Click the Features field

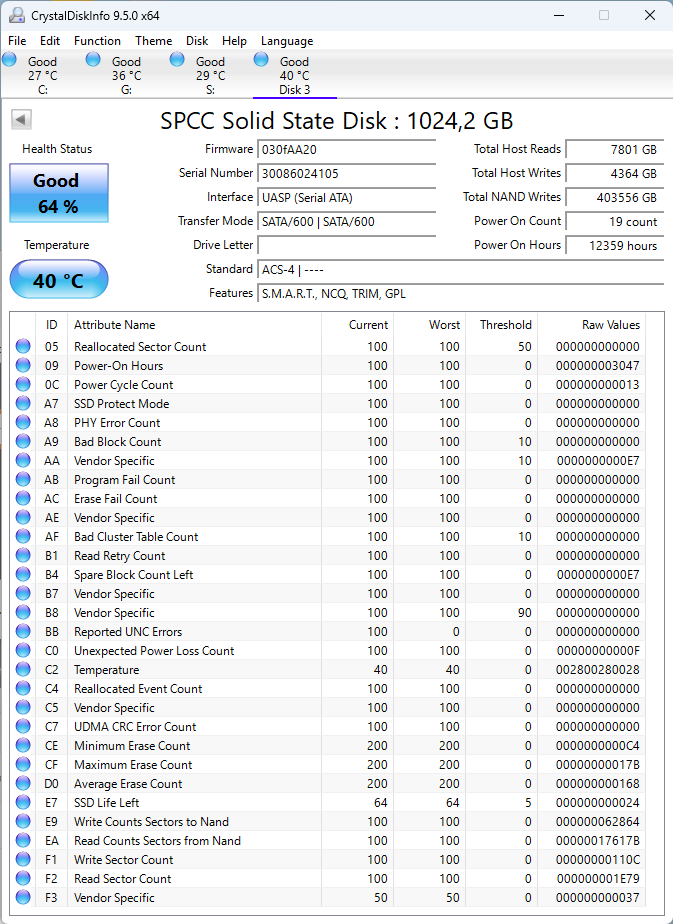click(461, 294)
